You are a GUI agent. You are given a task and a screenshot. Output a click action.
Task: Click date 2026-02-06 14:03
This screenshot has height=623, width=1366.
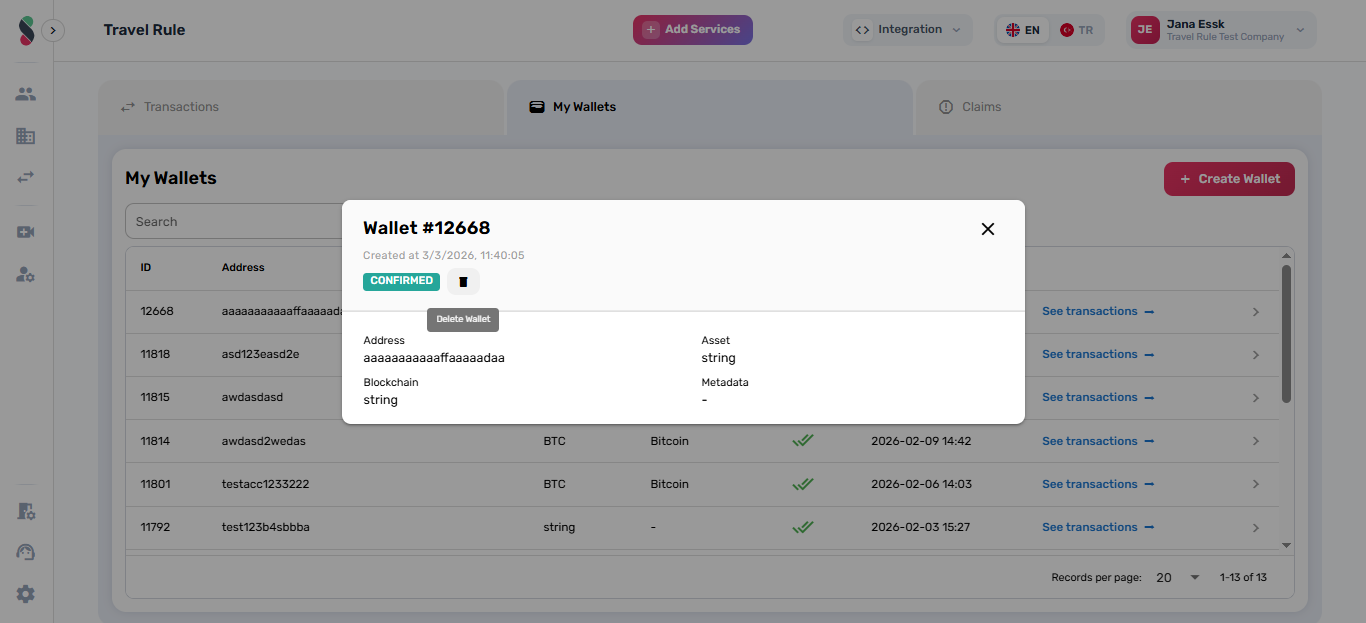pyautogui.click(x=921, y=484)
